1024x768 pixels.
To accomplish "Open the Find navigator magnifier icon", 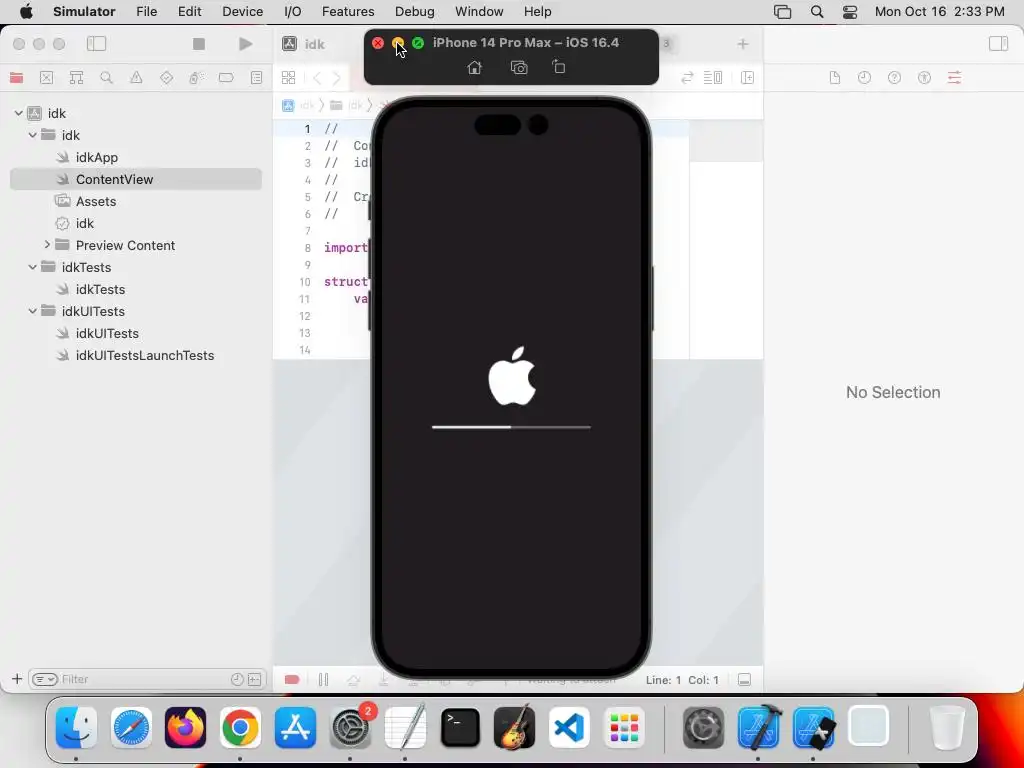I will coord(106,78).
